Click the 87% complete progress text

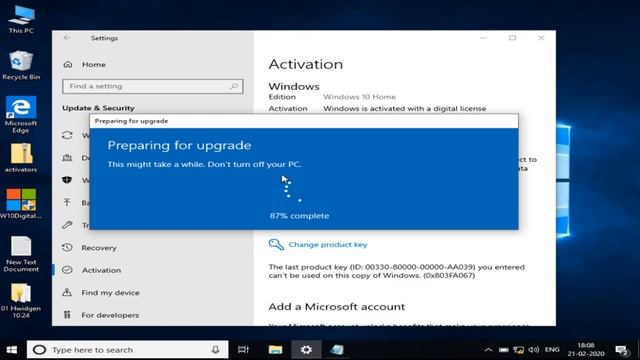click(x=299, y=216)
